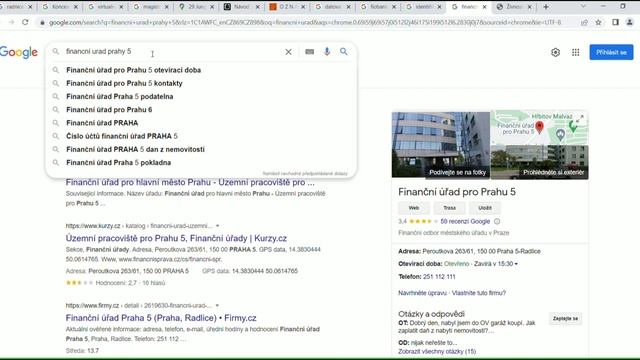
Task: Open the on-screen keyboard icon in search box
Action: 309,52
